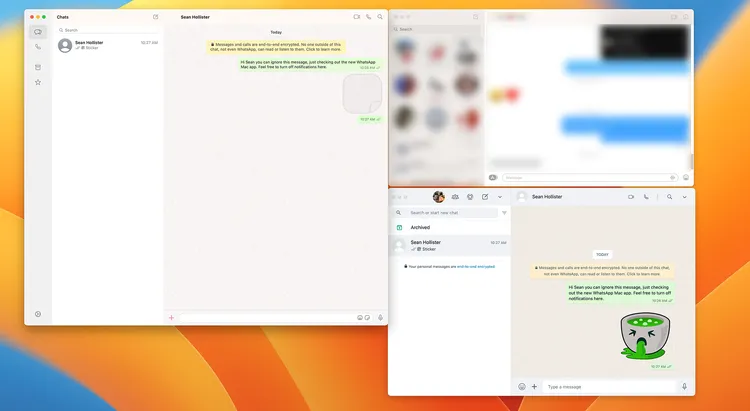
Task: Click the yellow encryption notice in left WhatsApp chat
Action: click(276, 46)
